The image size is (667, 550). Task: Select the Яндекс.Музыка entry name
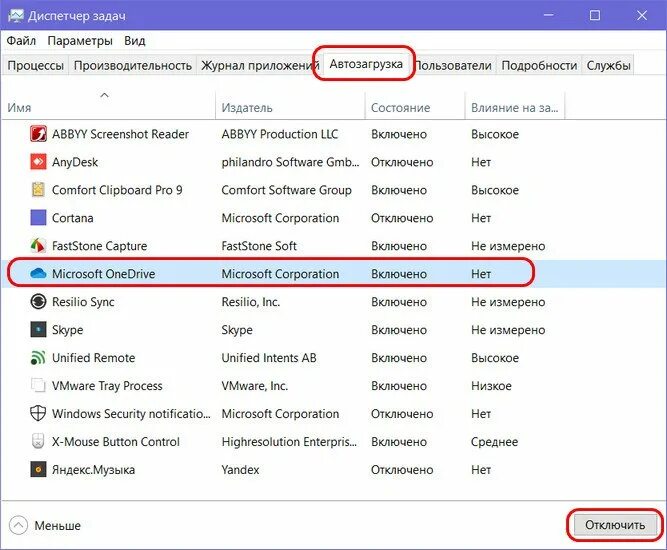click(x=93, y=470)
